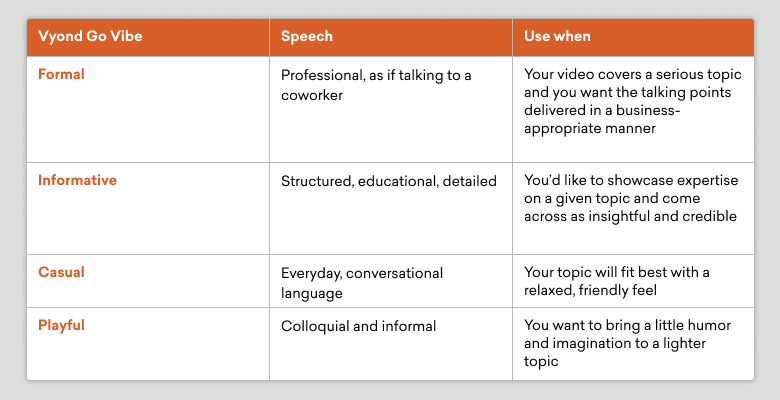Click the humor and imagination use-case text

[x=627, y=343]
